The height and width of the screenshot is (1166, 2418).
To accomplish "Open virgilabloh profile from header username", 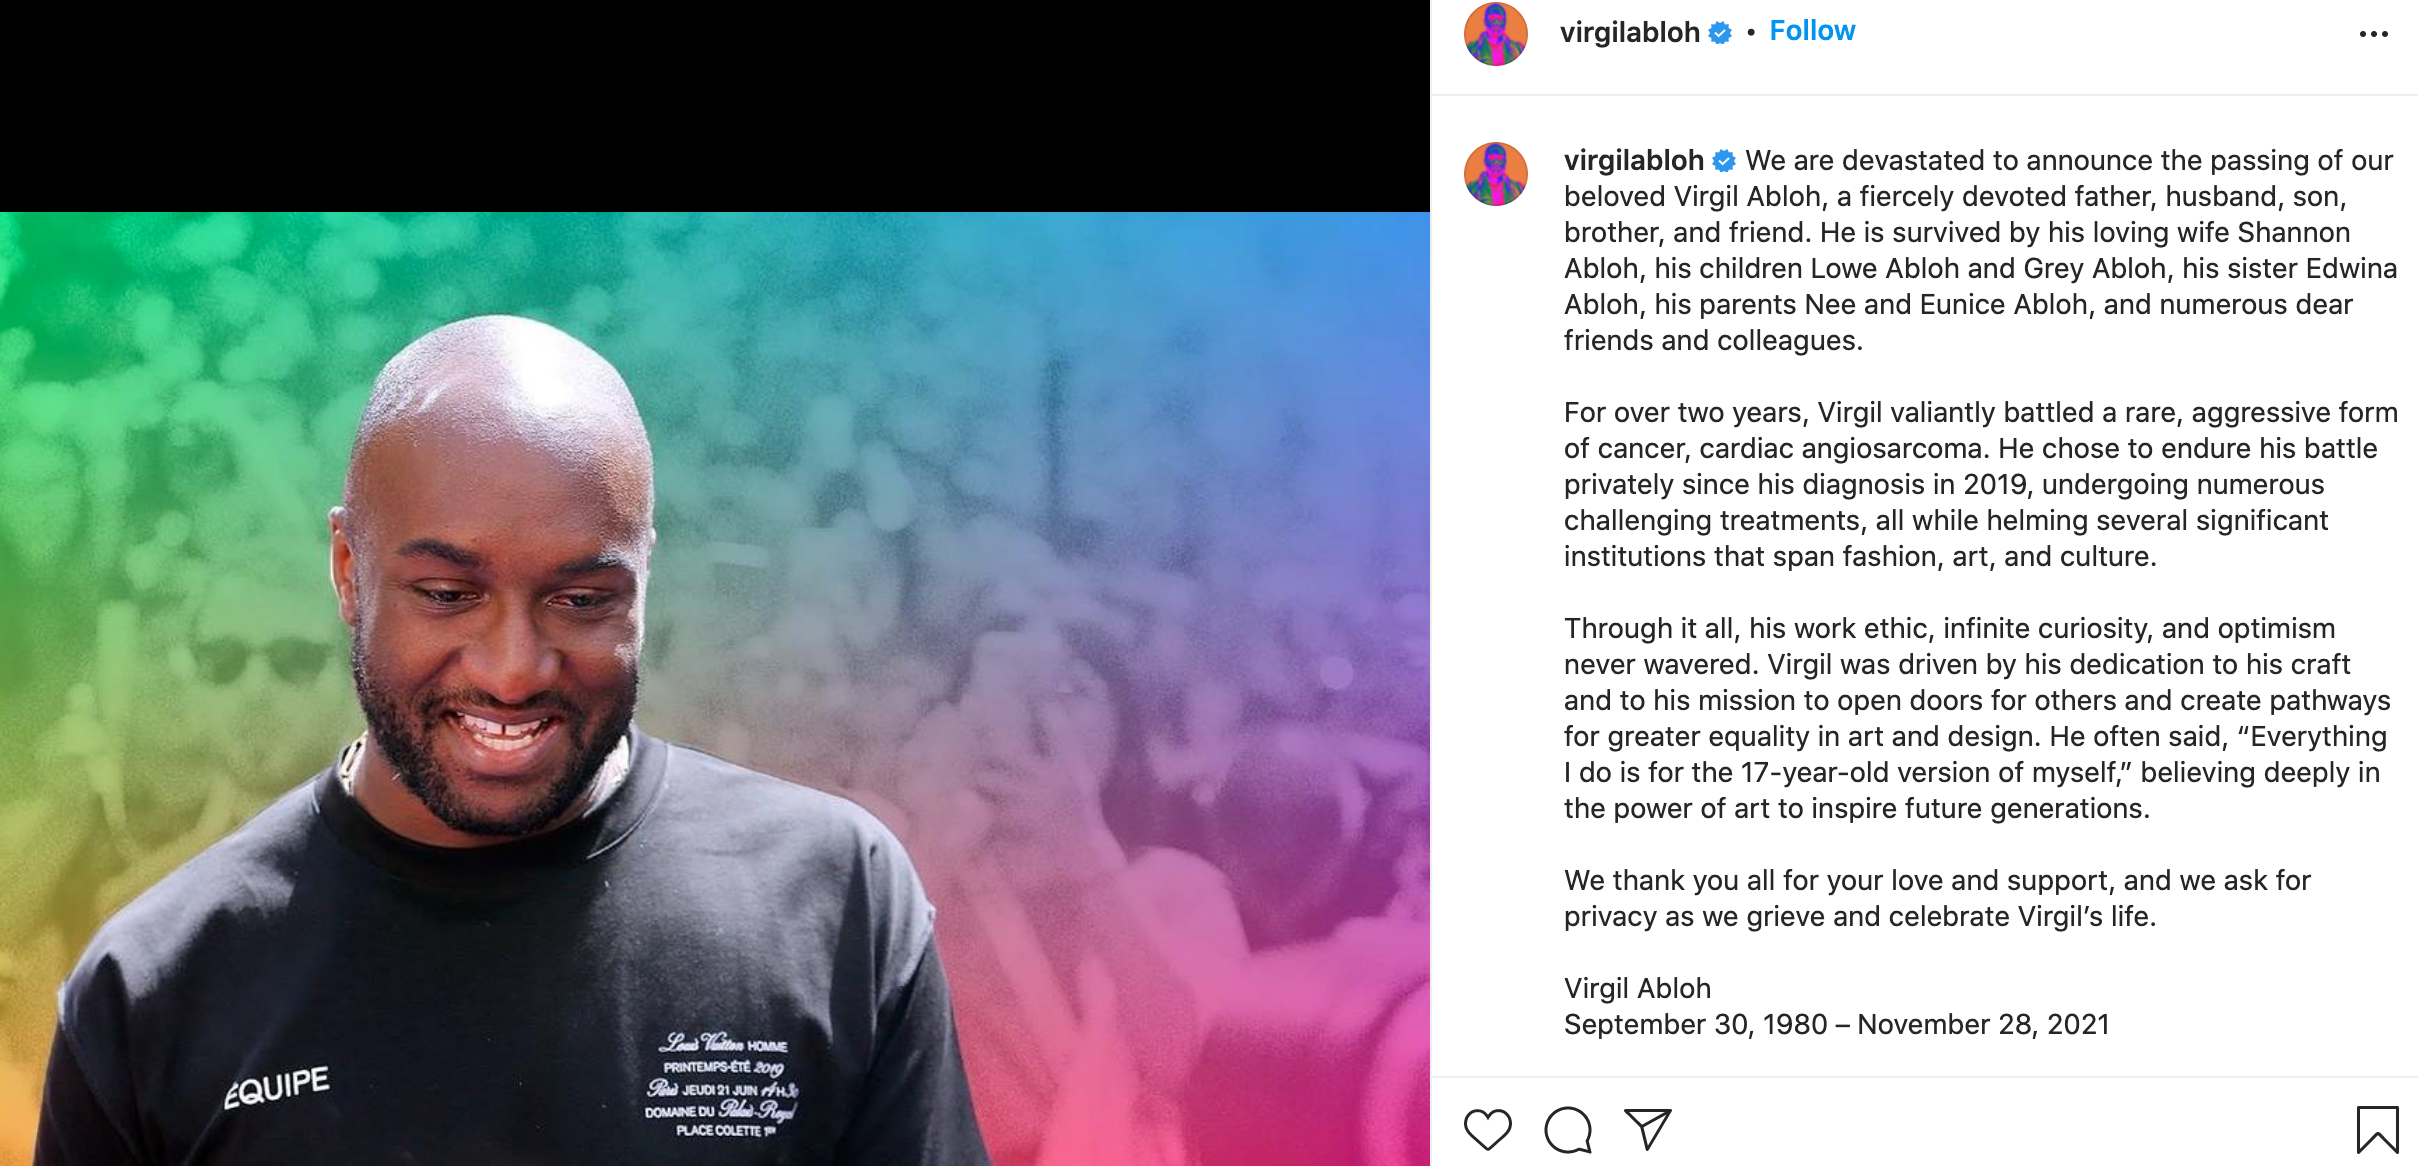I will click(1629, 32).
